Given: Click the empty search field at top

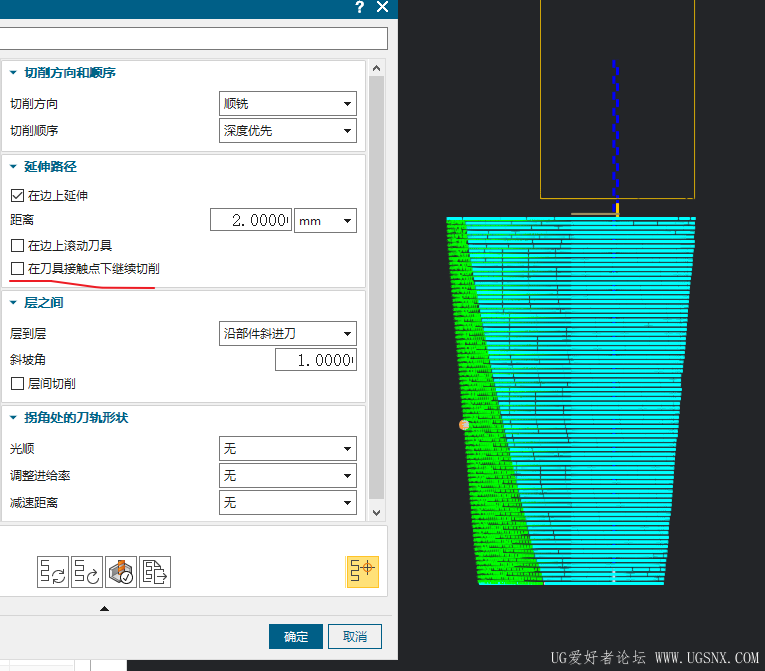Looking at the screenshot, I should 194,38.
